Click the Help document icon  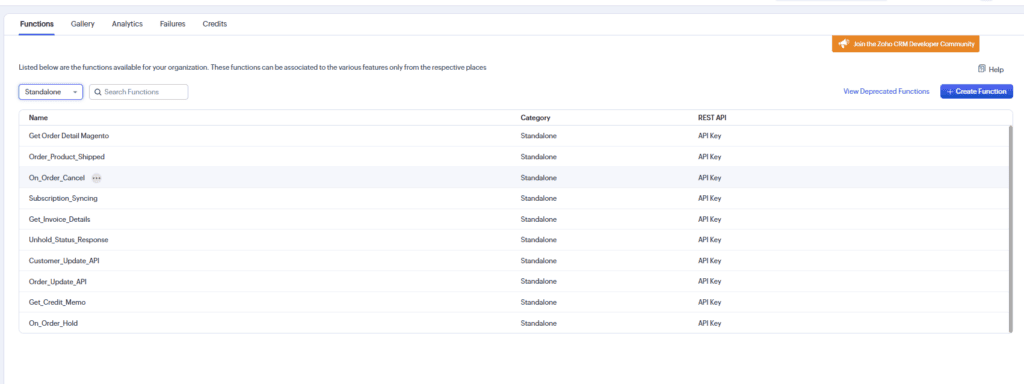click(981, 69)
